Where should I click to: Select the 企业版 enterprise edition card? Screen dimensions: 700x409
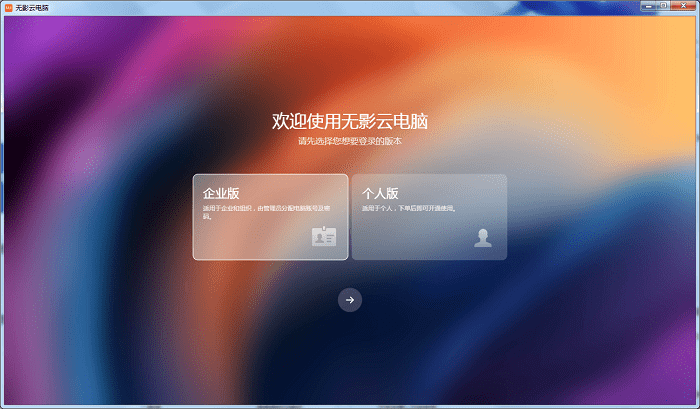pos(271,217)
